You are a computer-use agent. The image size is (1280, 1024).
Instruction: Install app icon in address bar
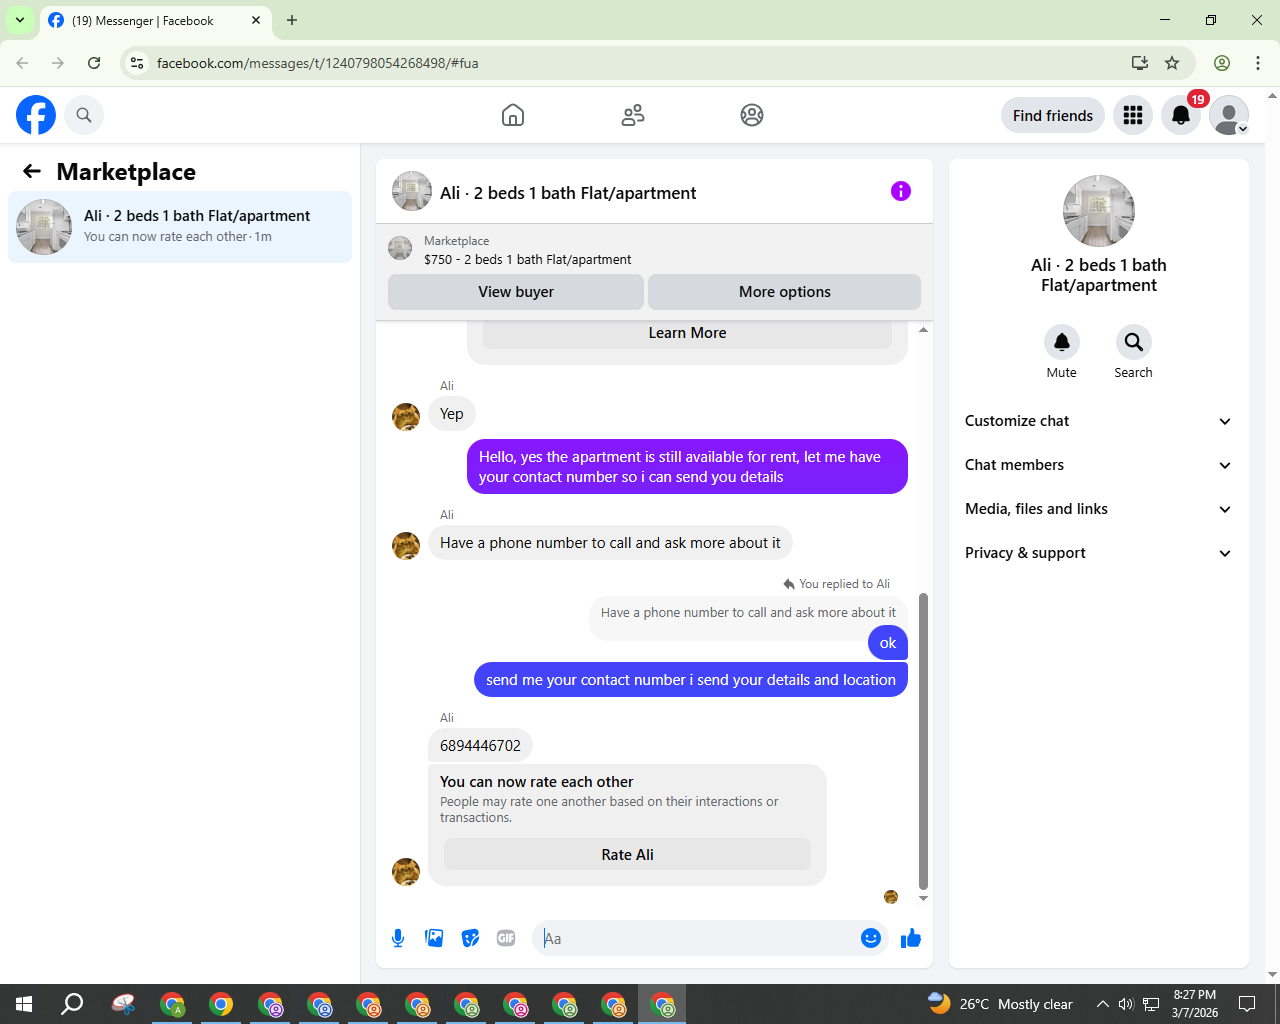[x=1140, y=63]
